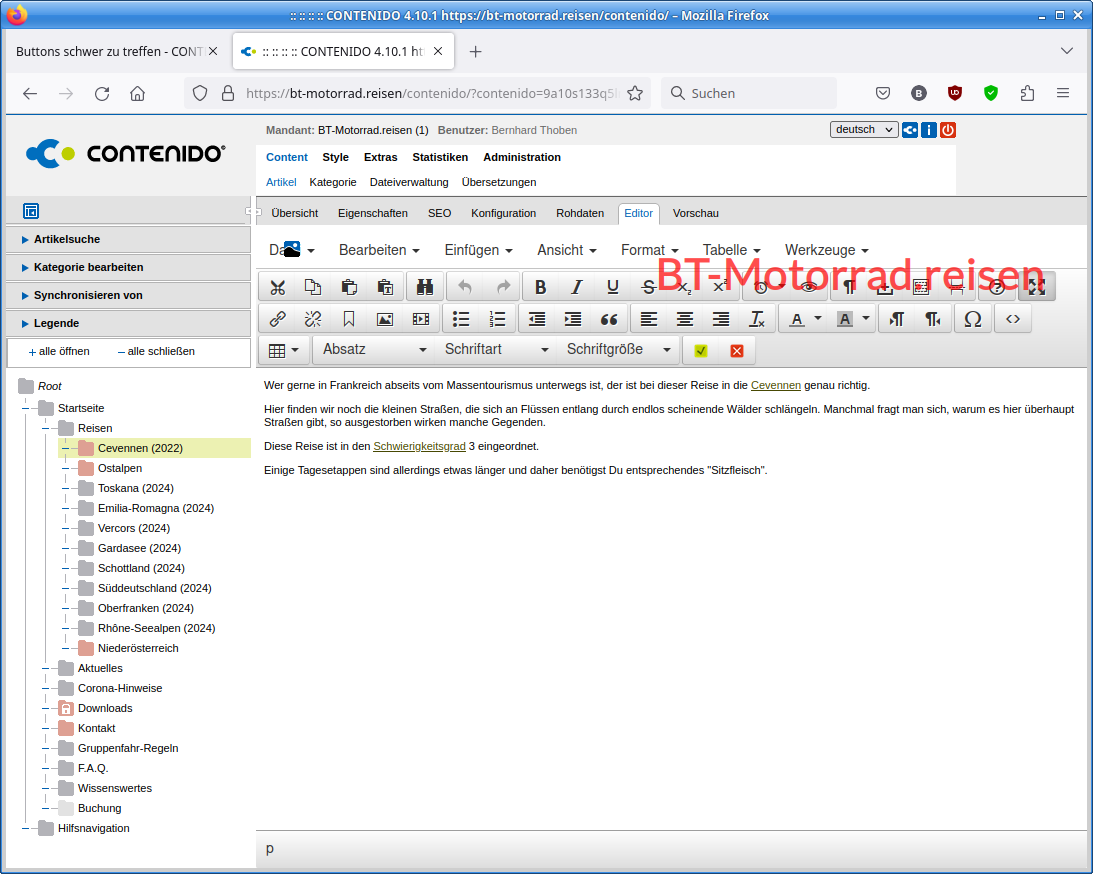Click the cut scissors icon
1093x874 pixels.
[277, 287]
